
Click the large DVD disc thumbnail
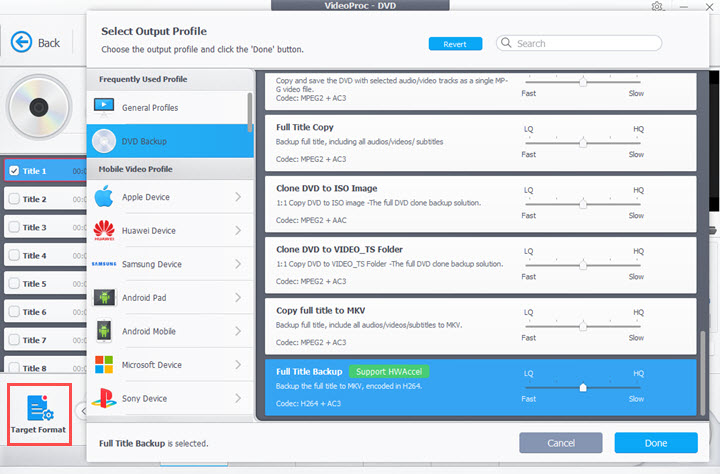[39, 107]
